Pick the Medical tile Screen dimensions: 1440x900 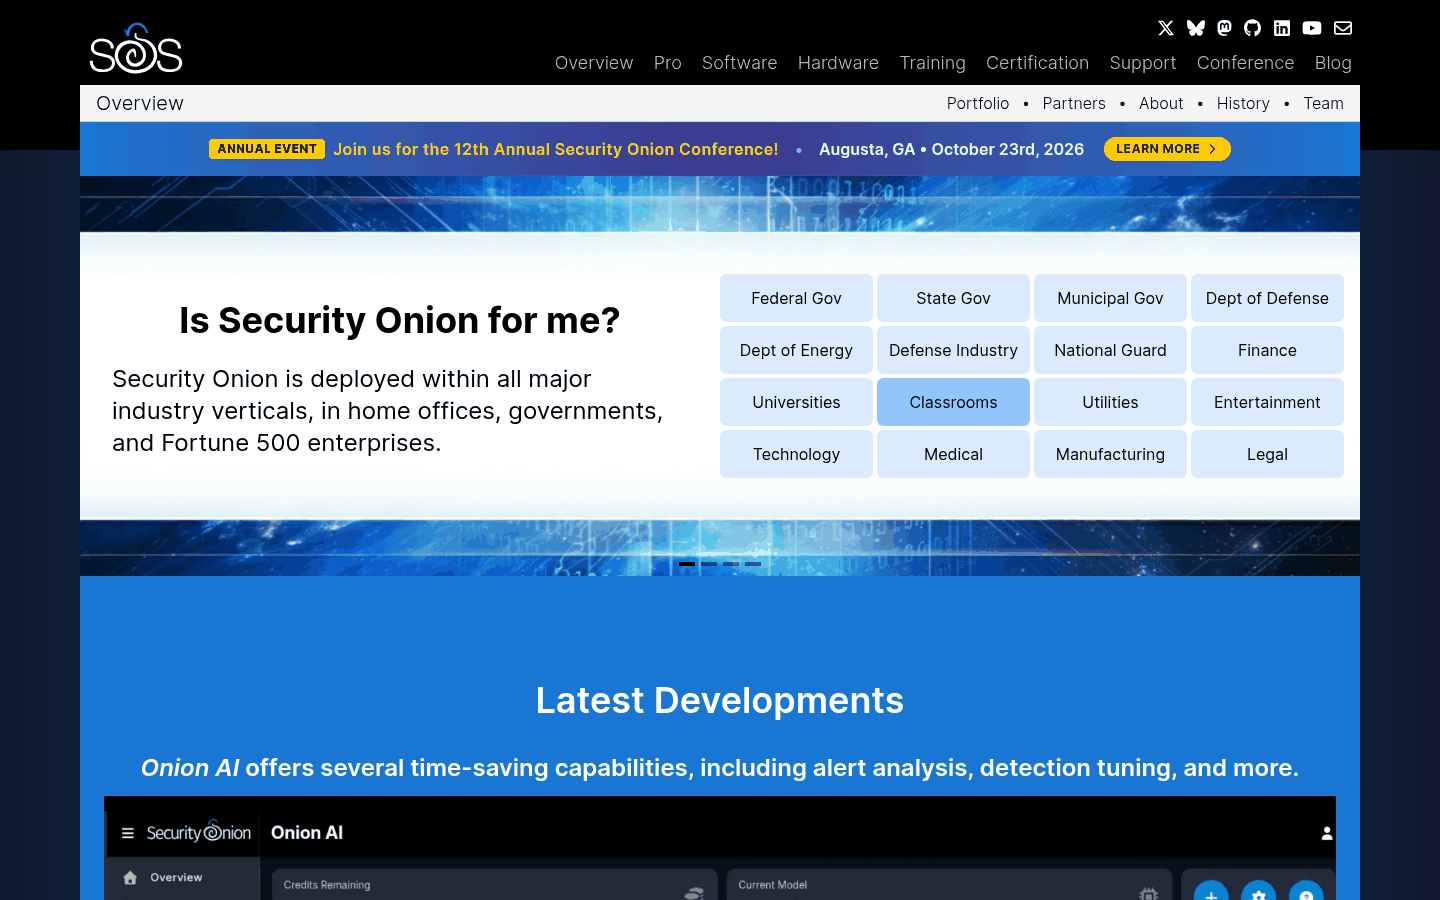click(x=953, y=454)
